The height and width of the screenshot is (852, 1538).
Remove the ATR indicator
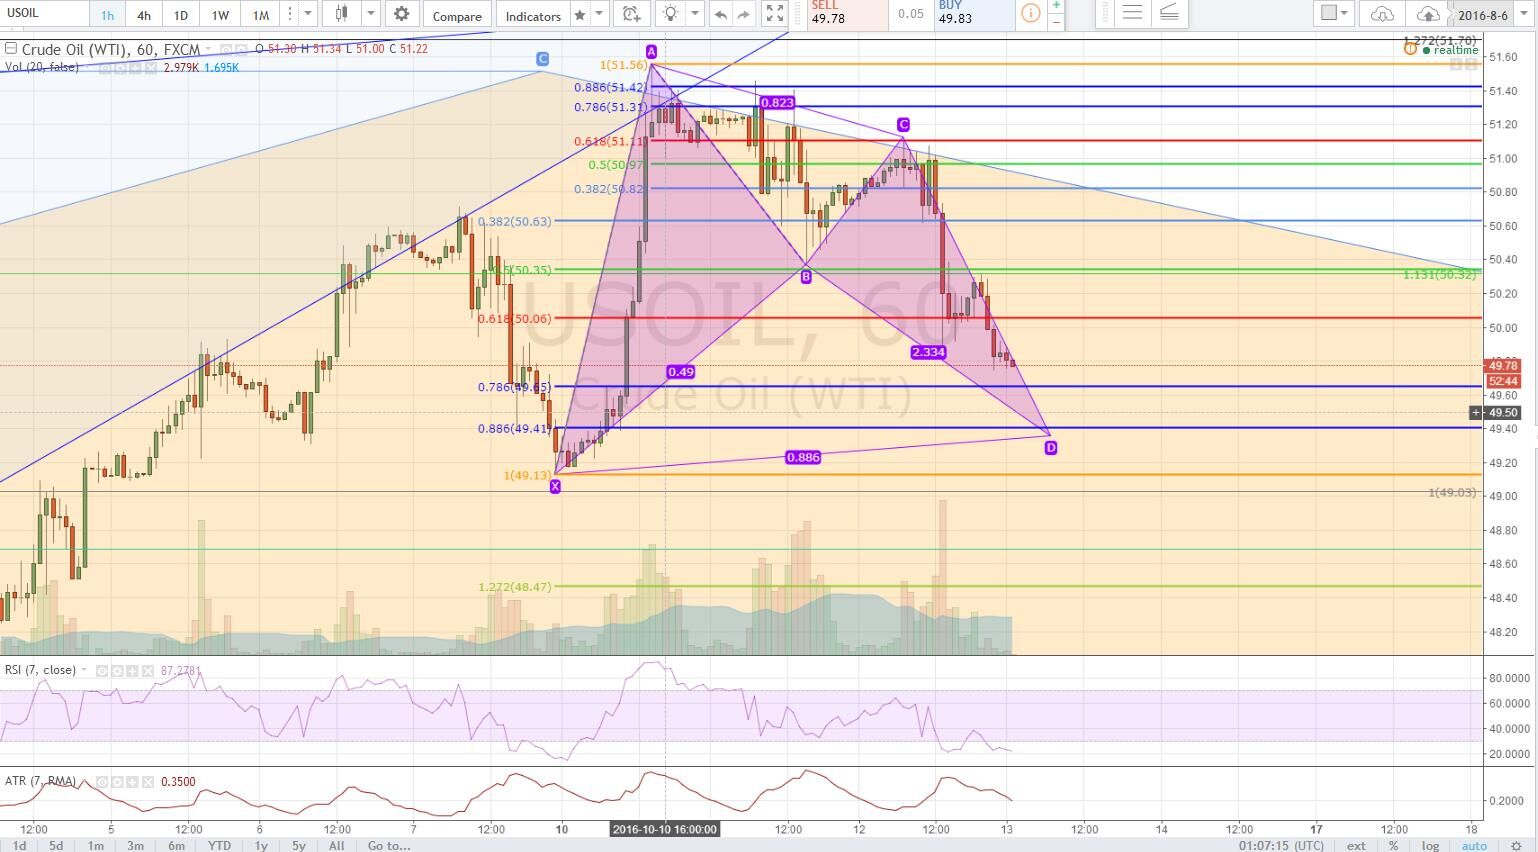(x=146, y=782)
